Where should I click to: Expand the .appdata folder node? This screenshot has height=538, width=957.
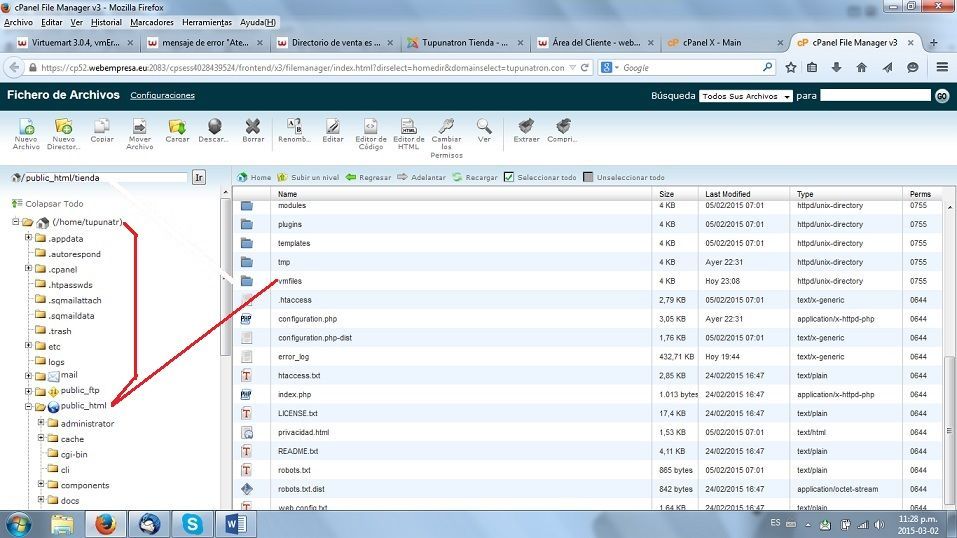tap(28, 237)
